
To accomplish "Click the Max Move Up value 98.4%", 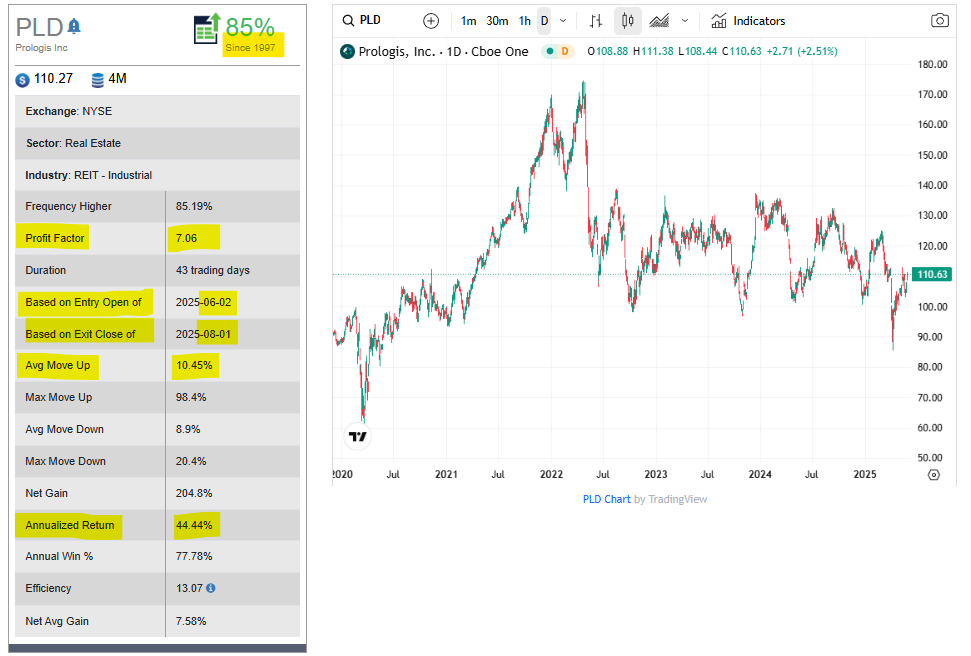I will [x=191, y=398].
